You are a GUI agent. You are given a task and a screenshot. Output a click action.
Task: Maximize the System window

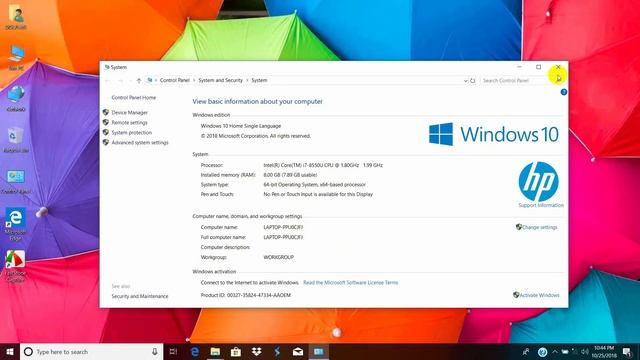[x=538, y=67]
